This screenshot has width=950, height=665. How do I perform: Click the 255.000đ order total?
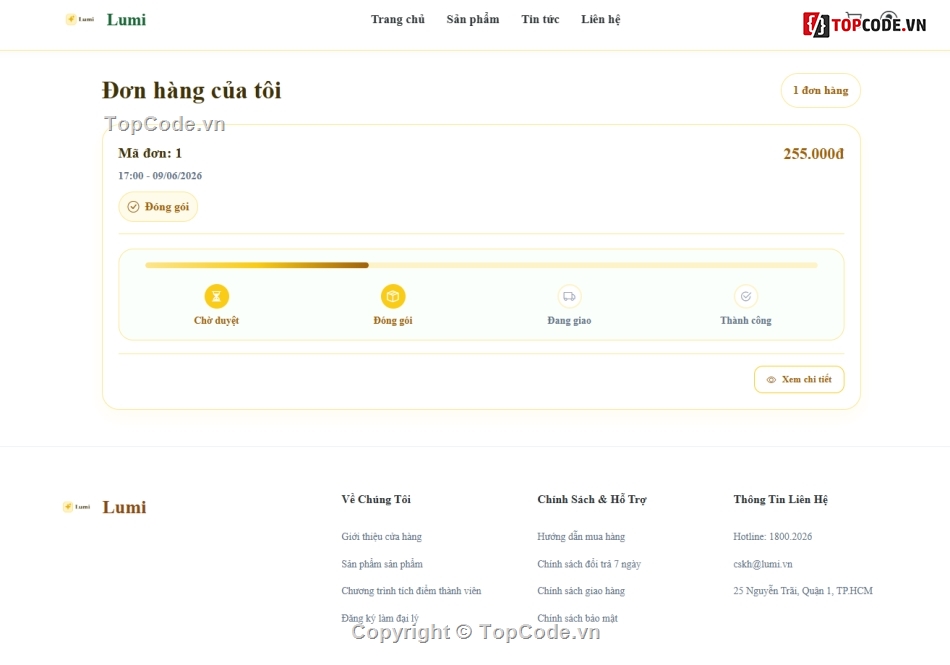[x=813, y=154]
